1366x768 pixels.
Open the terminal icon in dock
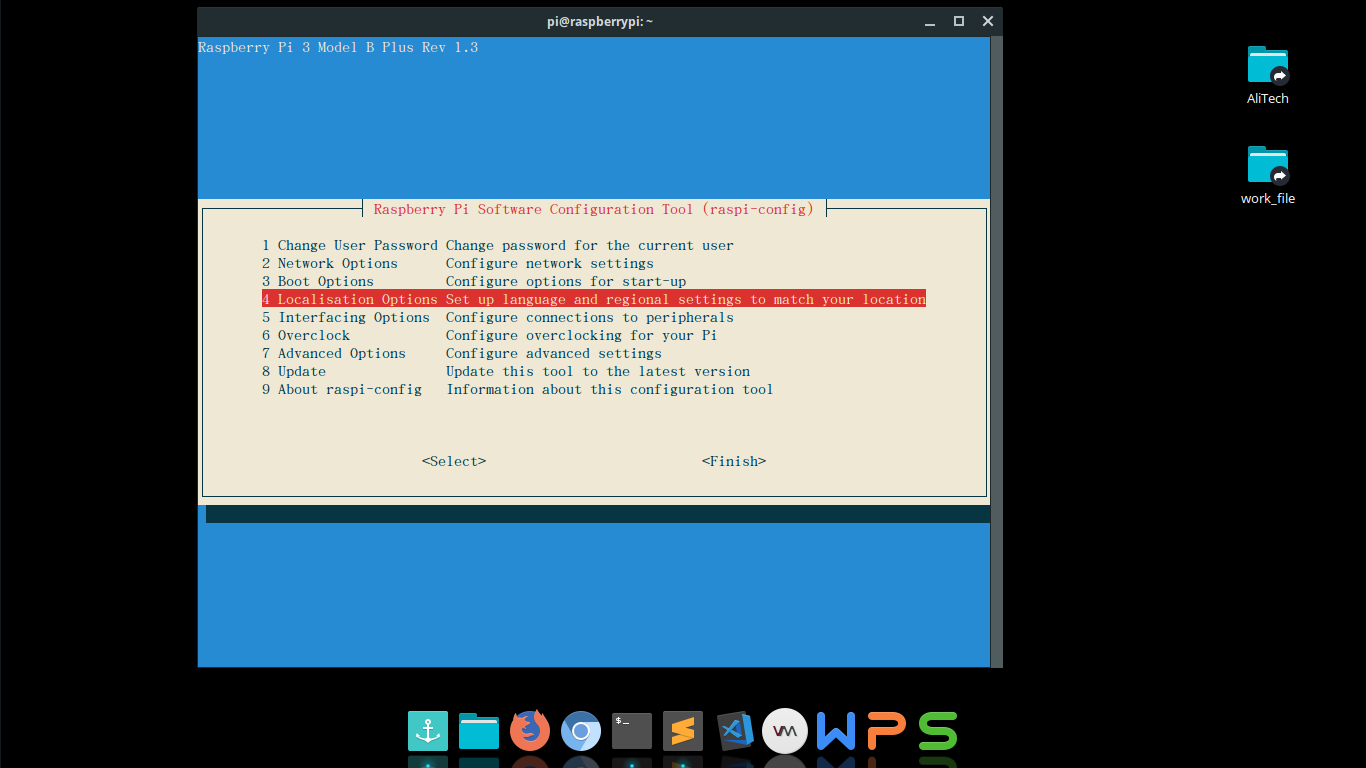(632, 731)
